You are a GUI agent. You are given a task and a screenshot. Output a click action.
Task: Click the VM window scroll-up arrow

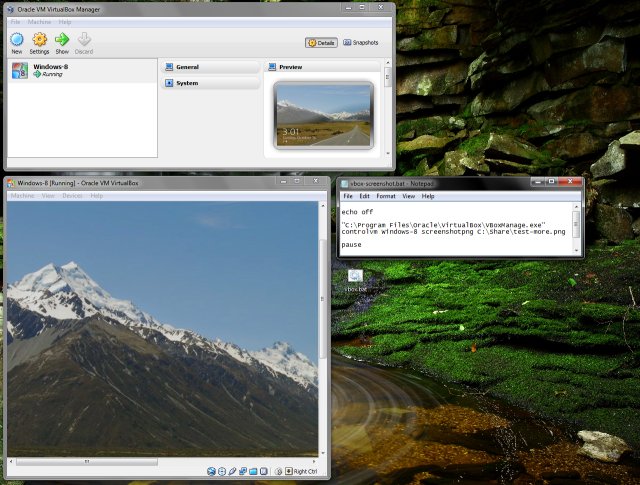323,206
